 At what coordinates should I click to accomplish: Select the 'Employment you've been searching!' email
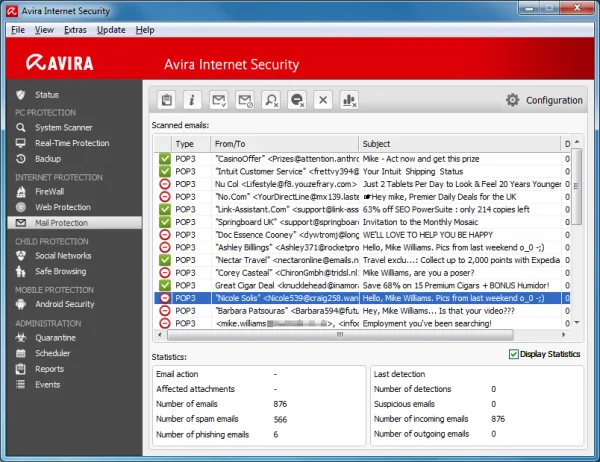pyautogui.click(x=362, y=323)
